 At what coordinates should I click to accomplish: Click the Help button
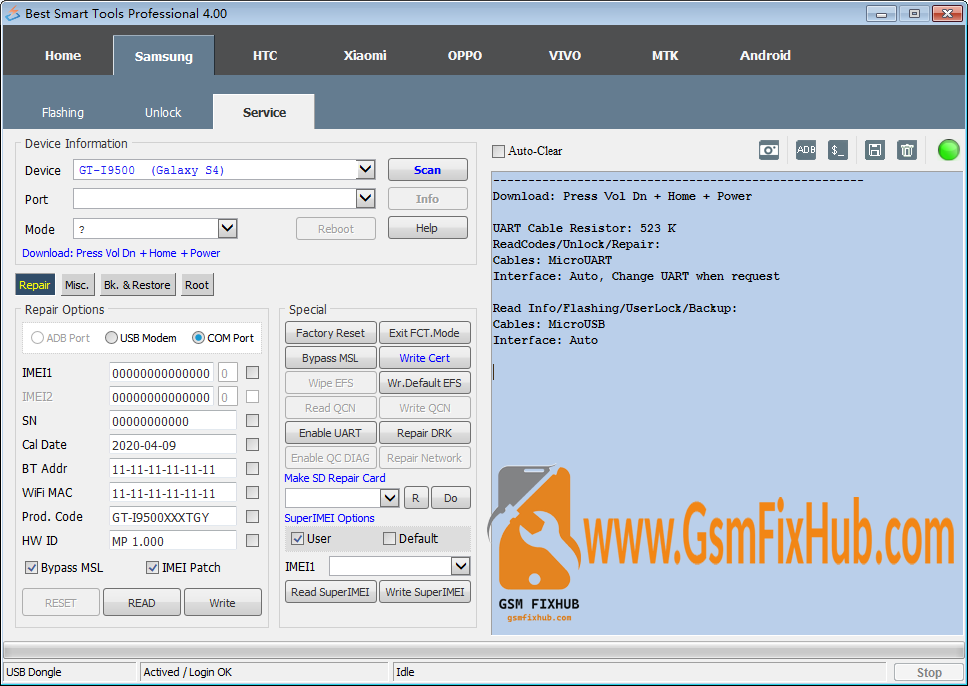(427, 228)
